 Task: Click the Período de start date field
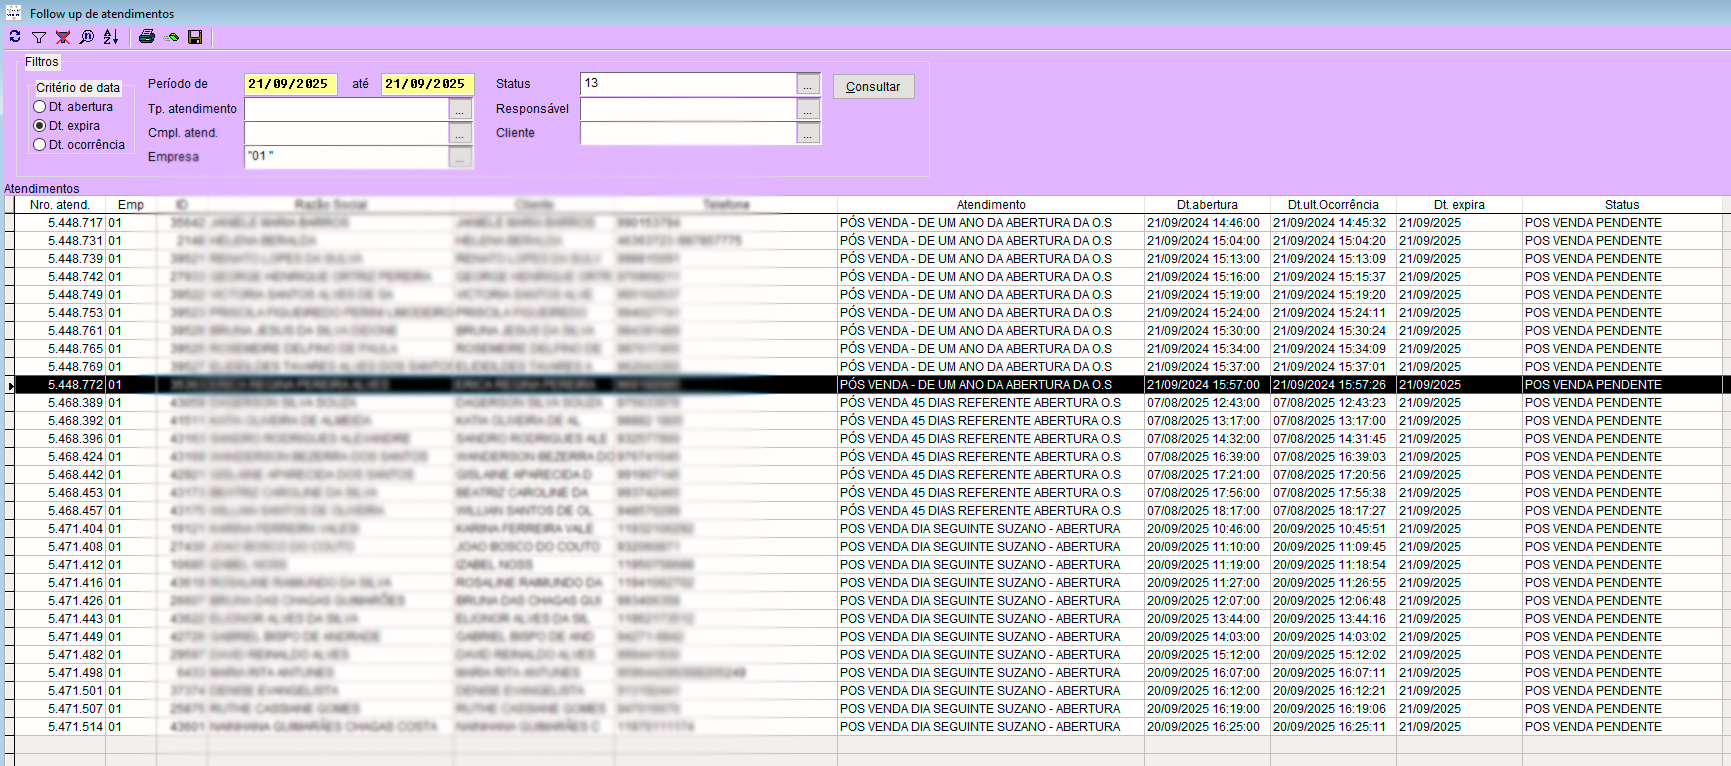290,84
